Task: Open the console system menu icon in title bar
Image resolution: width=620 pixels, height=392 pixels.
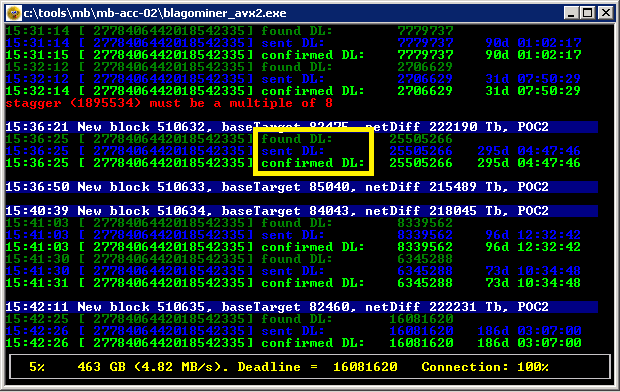Action: (x=14, y=13)
